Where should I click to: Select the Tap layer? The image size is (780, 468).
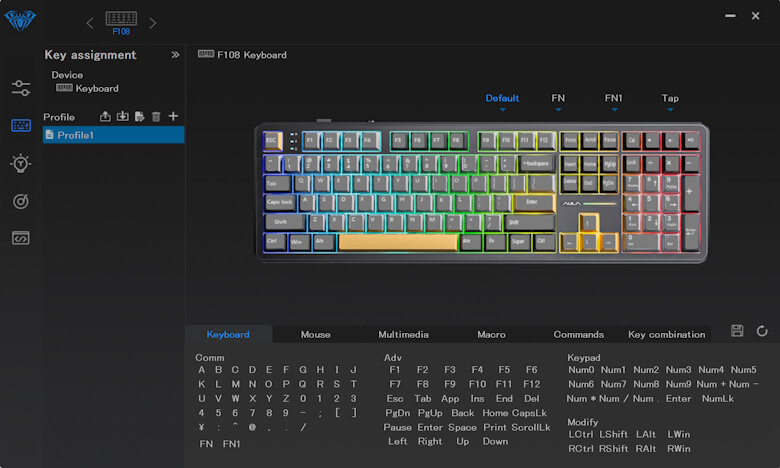tap(670, 98)
